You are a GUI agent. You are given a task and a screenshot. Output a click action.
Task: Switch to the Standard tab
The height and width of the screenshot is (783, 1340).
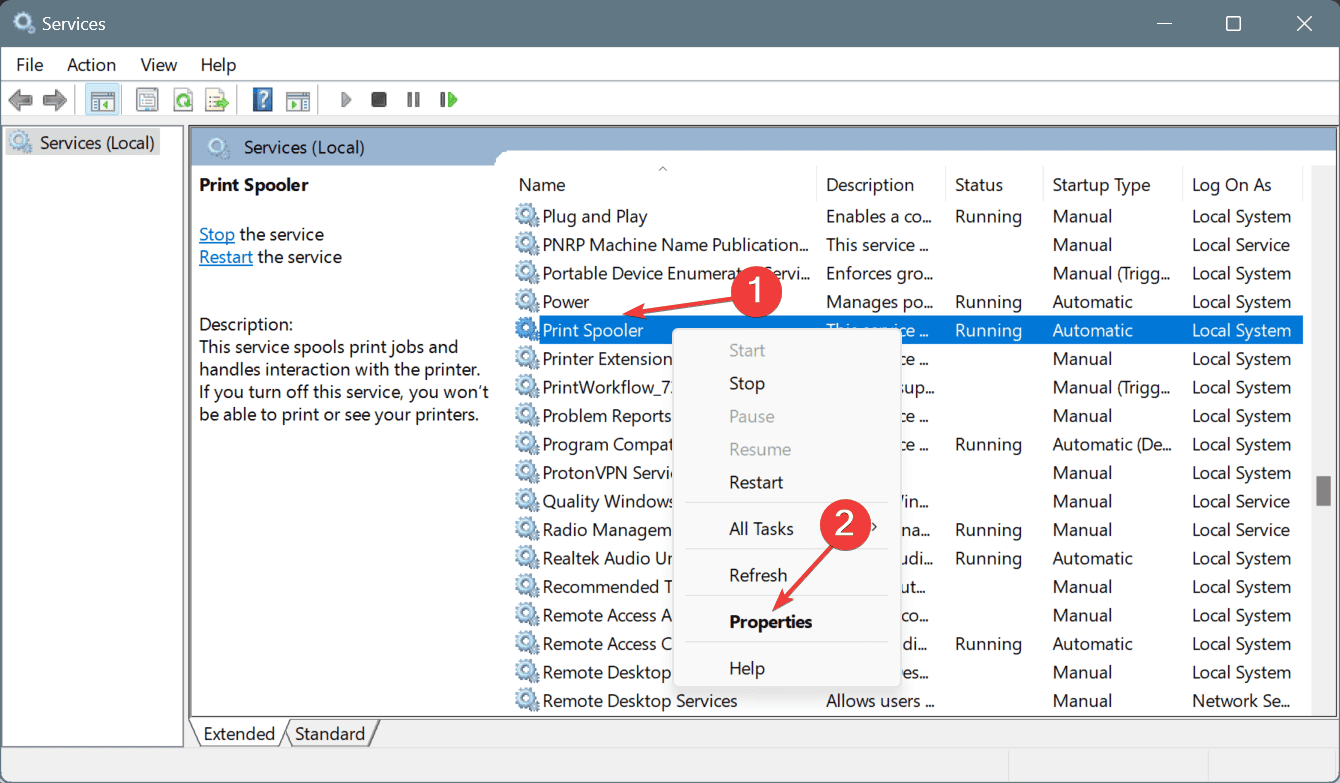[330, 734]
